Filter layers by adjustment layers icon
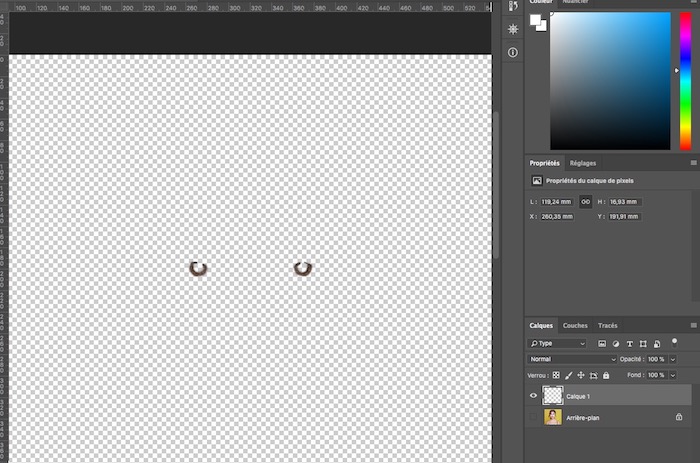 click(616, 343)
